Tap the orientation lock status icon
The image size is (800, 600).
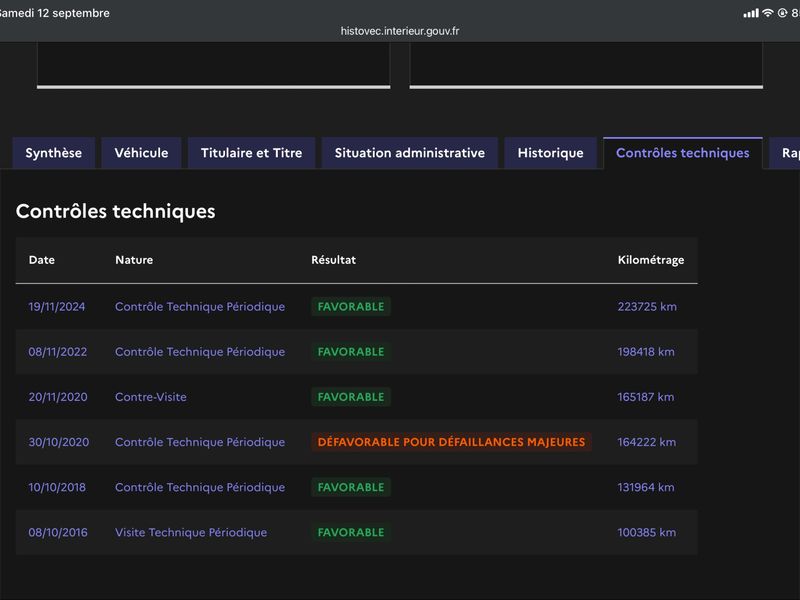coord(782,13)
